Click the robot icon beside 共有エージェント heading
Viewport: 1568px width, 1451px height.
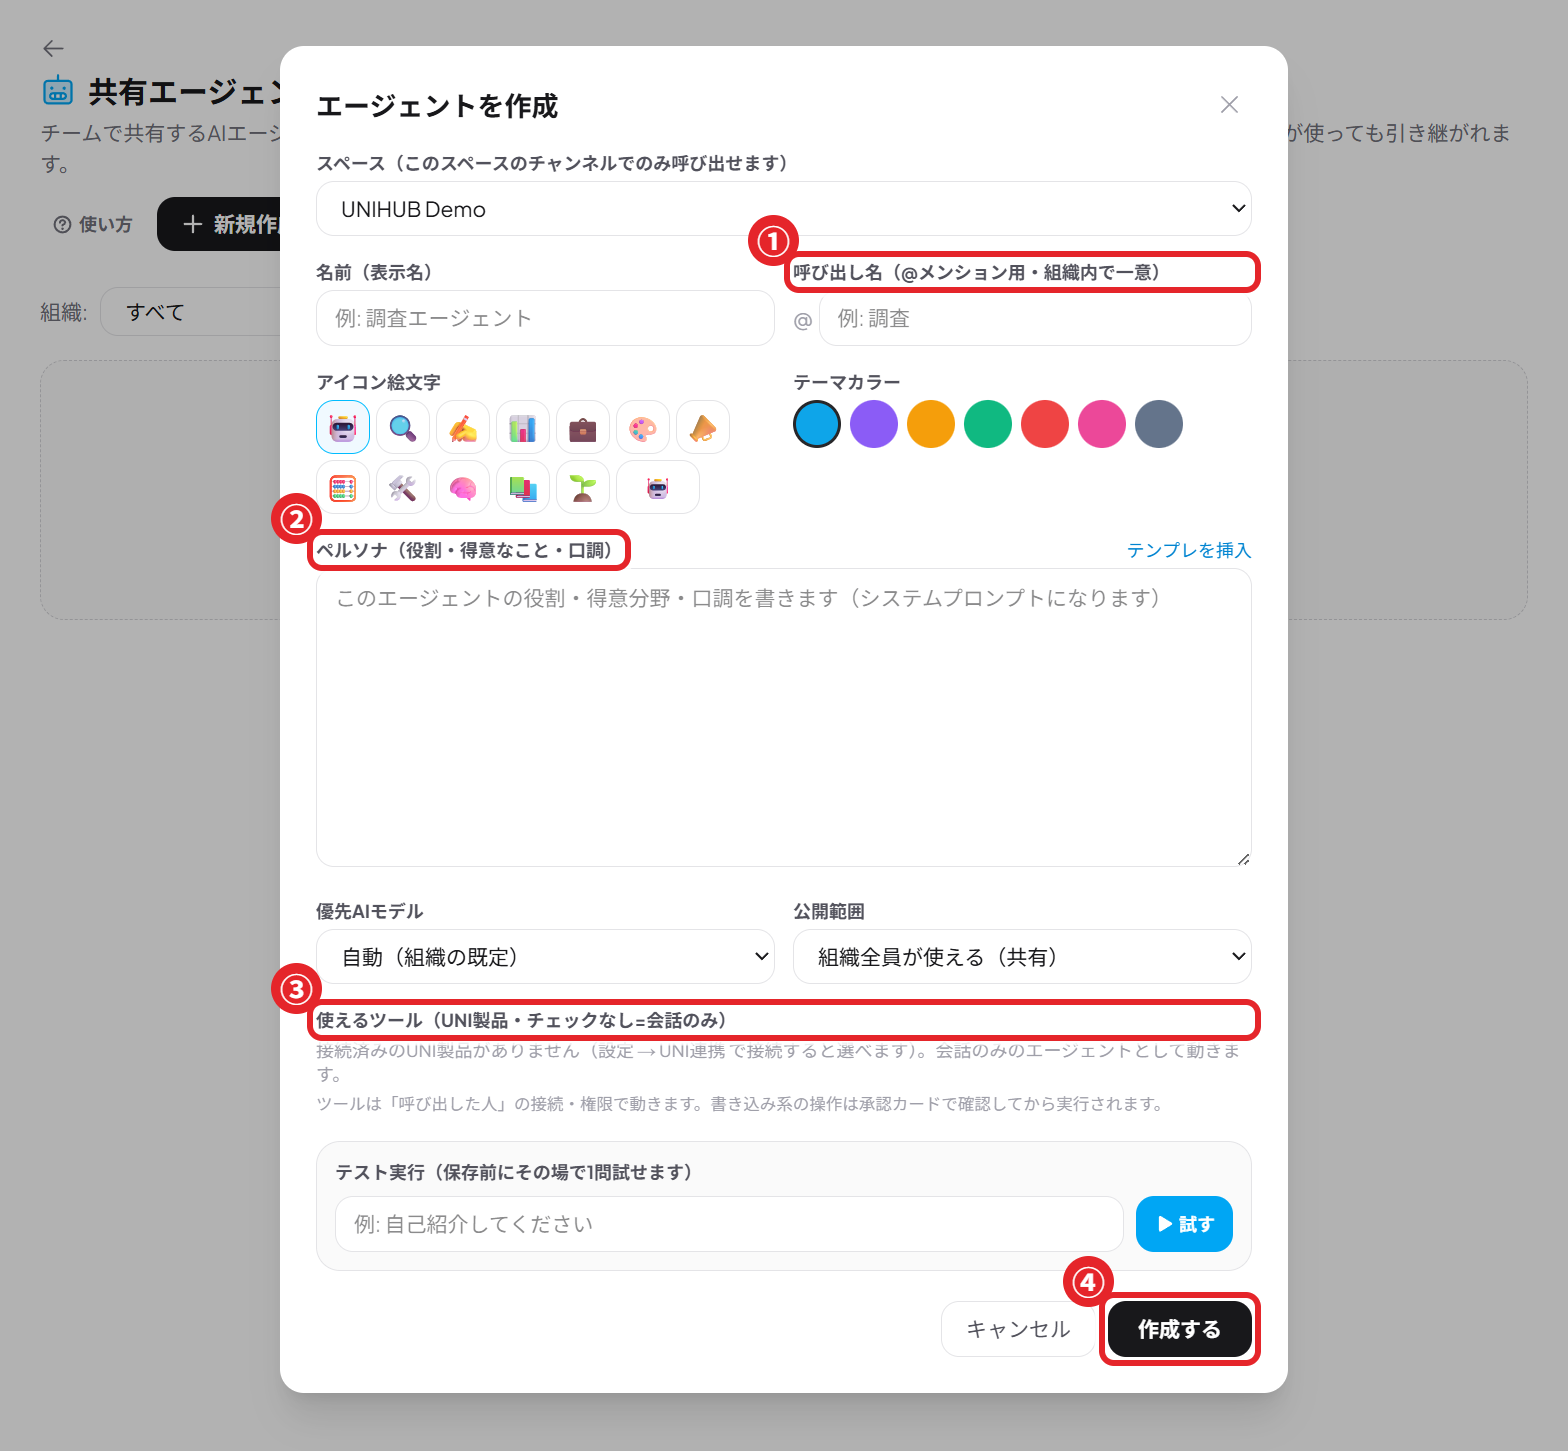coord(58,91)
